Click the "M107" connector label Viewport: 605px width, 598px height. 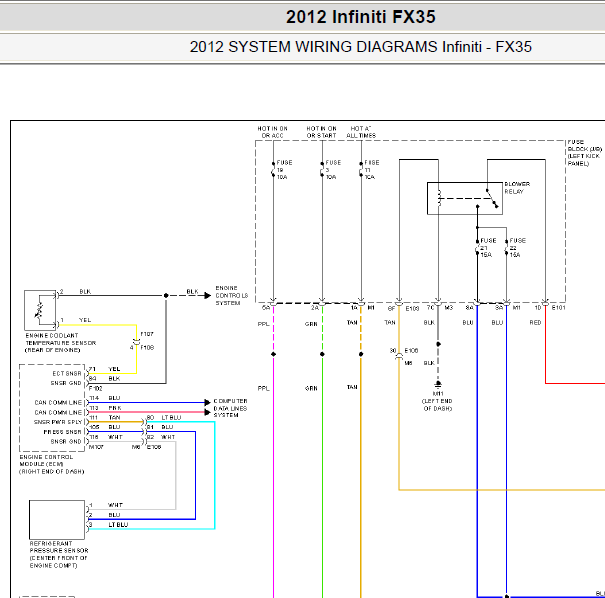96,448
